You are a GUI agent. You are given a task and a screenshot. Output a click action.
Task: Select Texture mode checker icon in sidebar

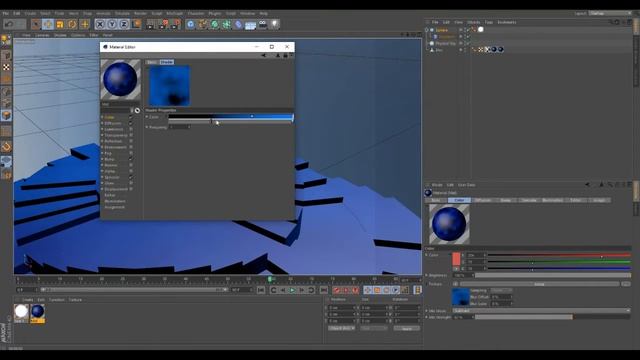(x=6, y=67)
